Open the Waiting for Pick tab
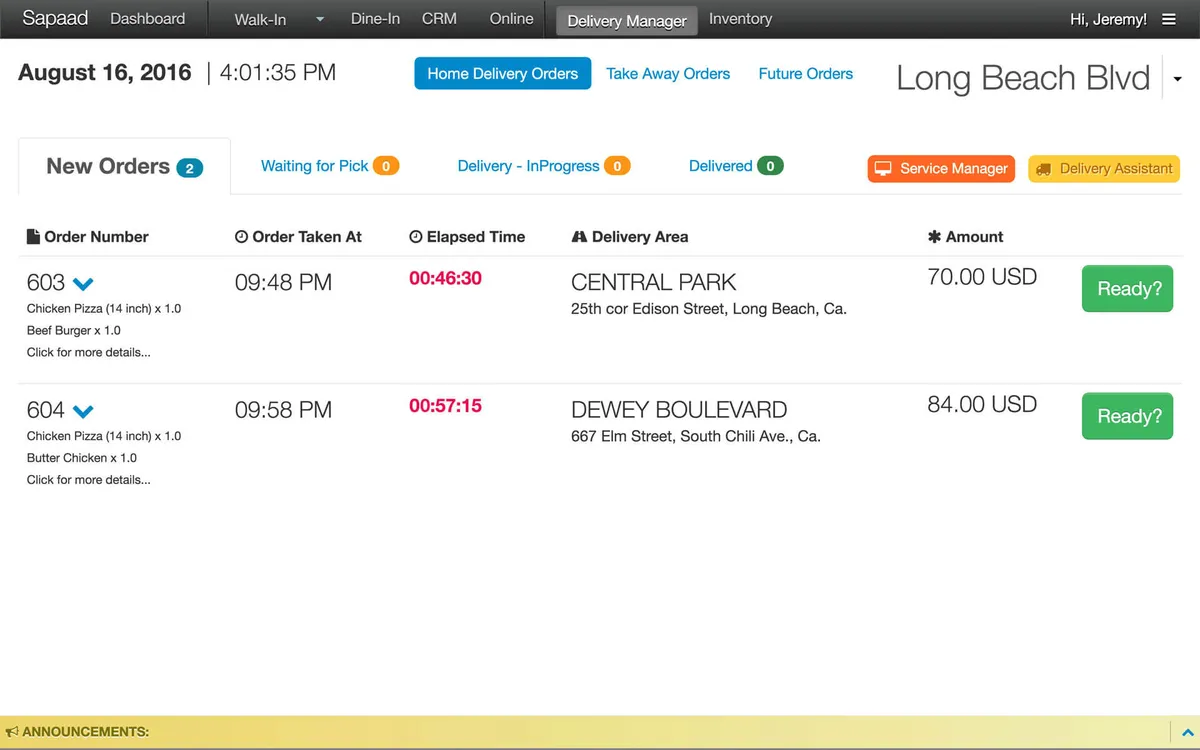The image size is (1200, 750). tap(330, 166)
